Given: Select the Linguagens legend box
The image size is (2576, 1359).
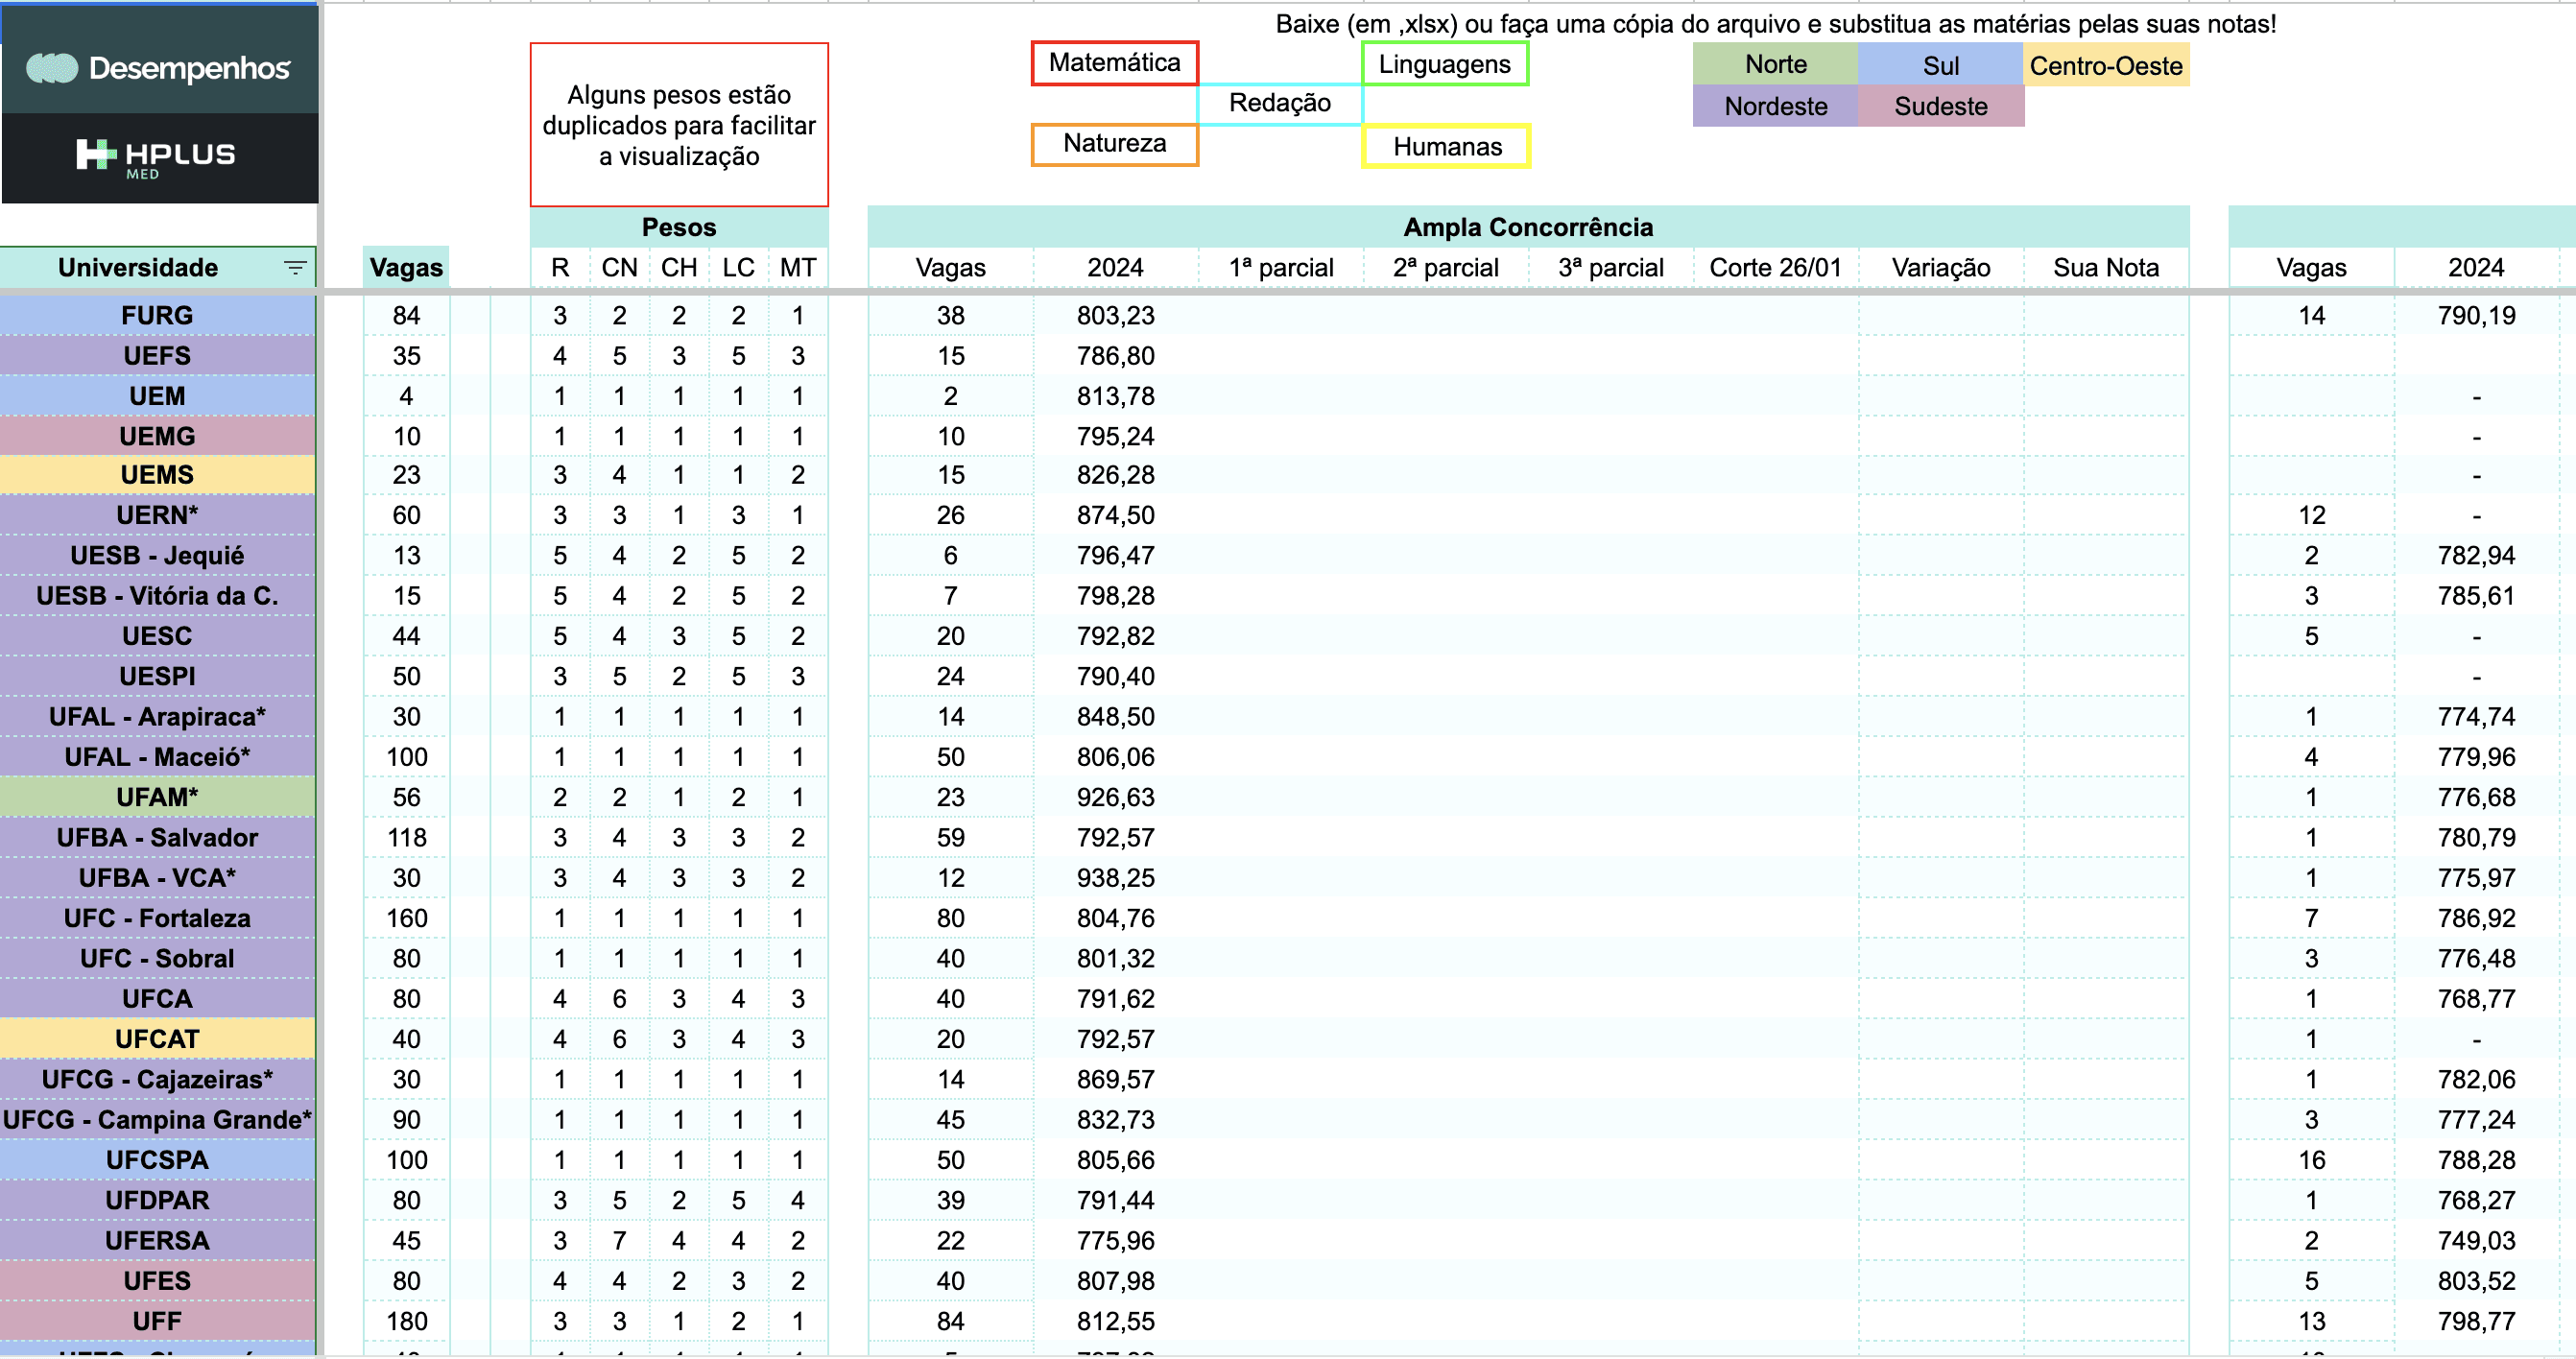Looking at the screenshot, I should click(1444, 64).
